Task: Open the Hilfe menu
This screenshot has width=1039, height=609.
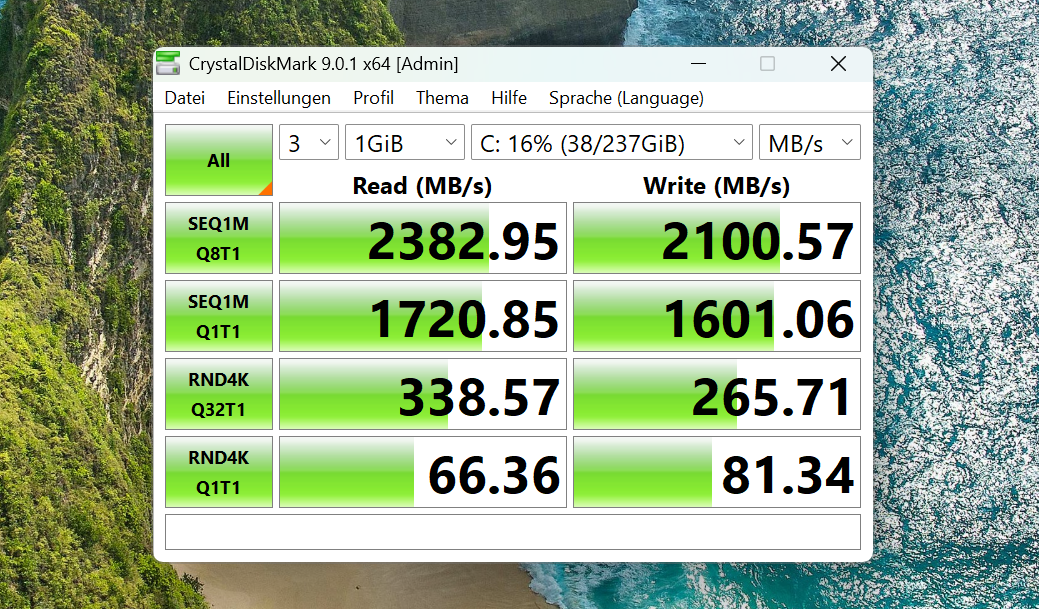Action: 509,98
